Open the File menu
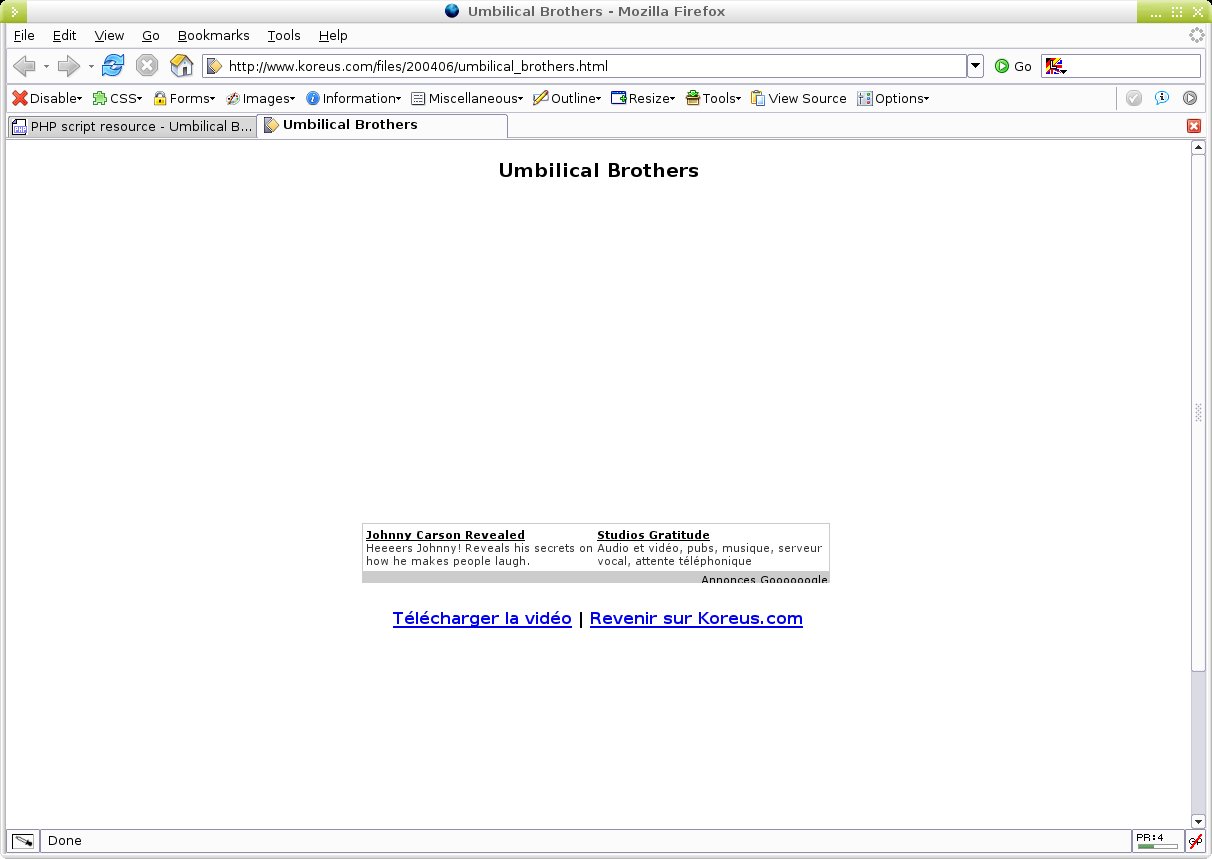 click(24, 35)
